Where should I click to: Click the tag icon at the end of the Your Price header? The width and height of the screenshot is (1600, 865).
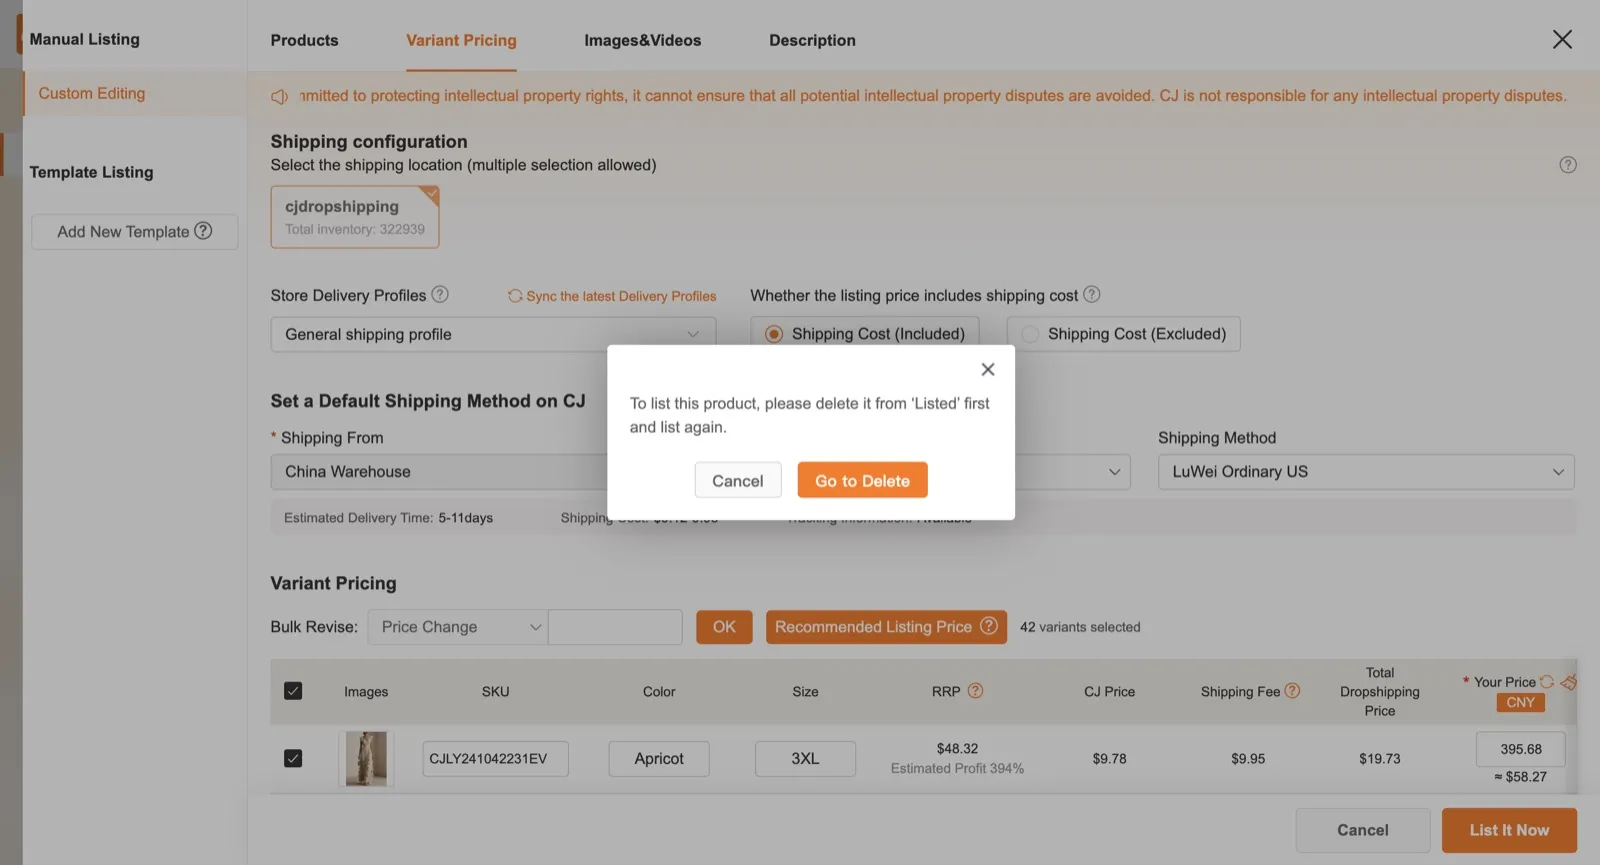tap(1568, 682)
